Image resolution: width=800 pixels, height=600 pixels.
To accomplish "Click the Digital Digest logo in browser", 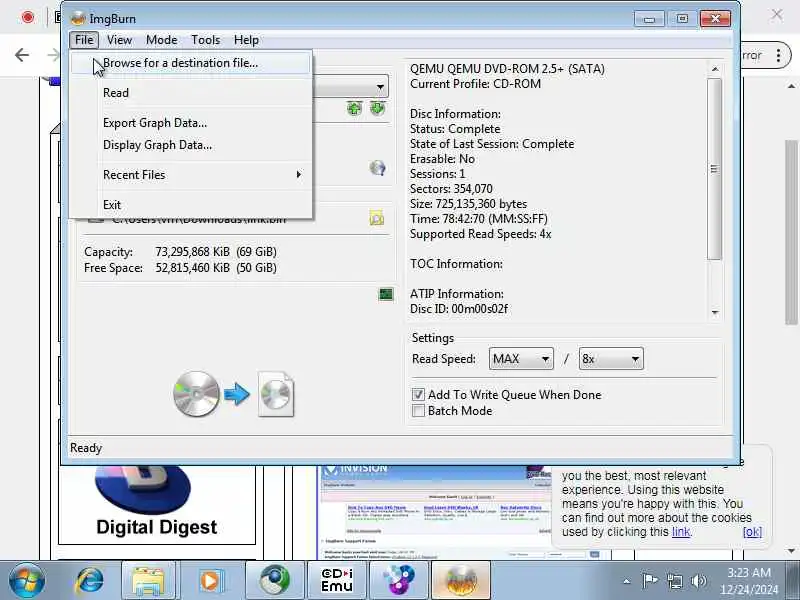I will [x=157, y=504].
